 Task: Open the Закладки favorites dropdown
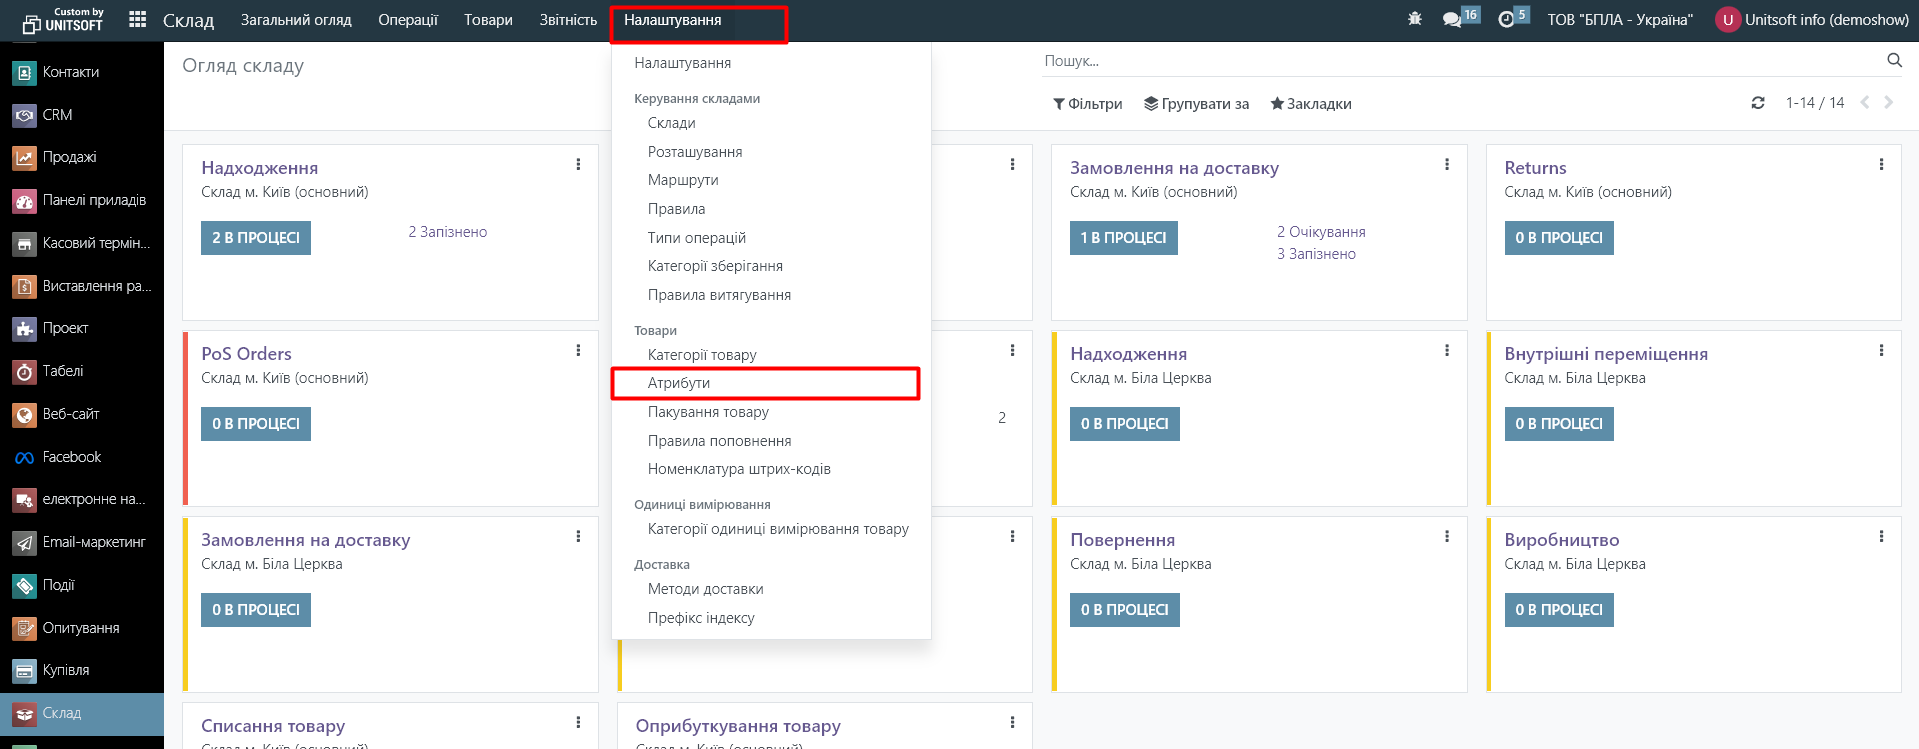(1311, 104)
